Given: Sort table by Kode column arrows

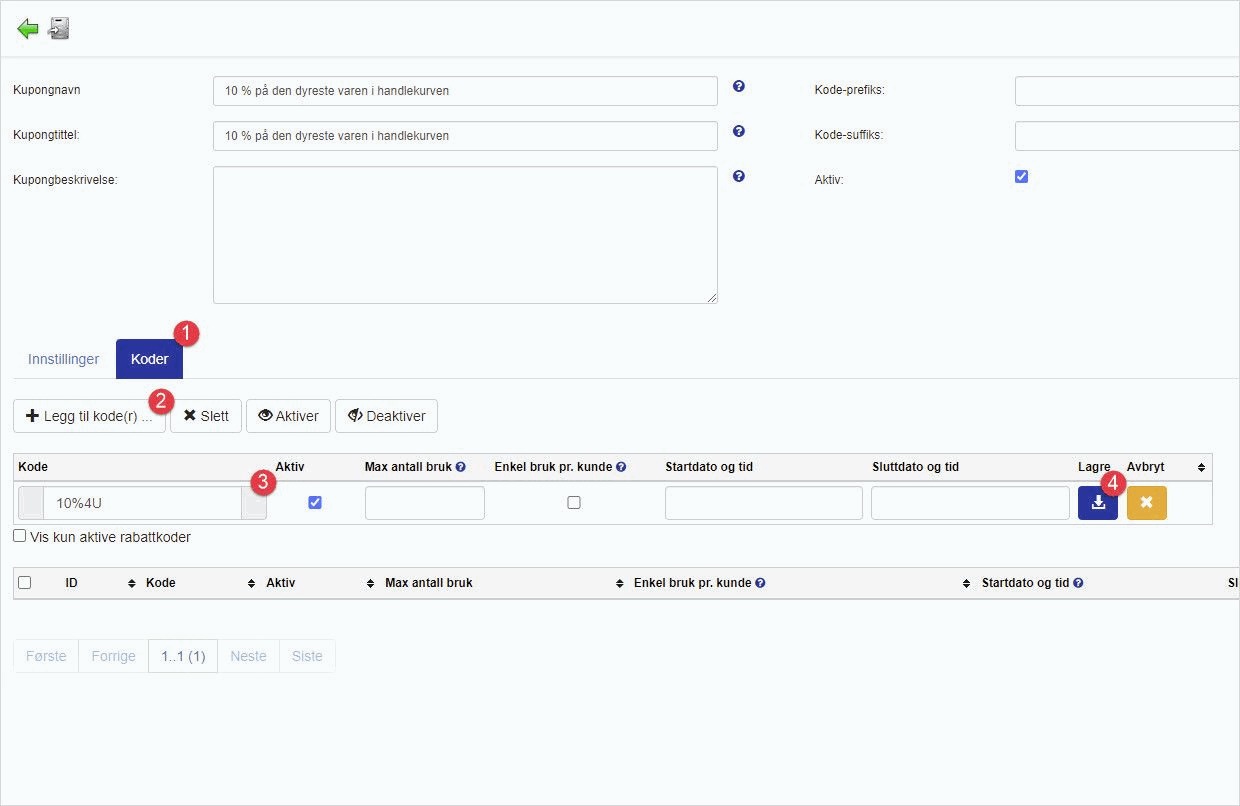Looking at the screenshot, I should pyautogui.click(x=251, y=583).
